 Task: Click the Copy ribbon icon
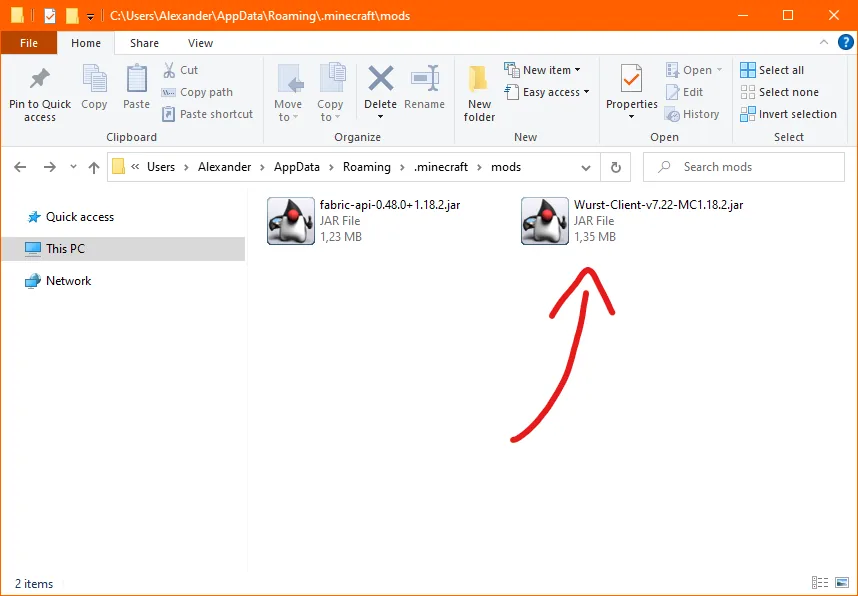pyautogui.click(x=94, y=78)
